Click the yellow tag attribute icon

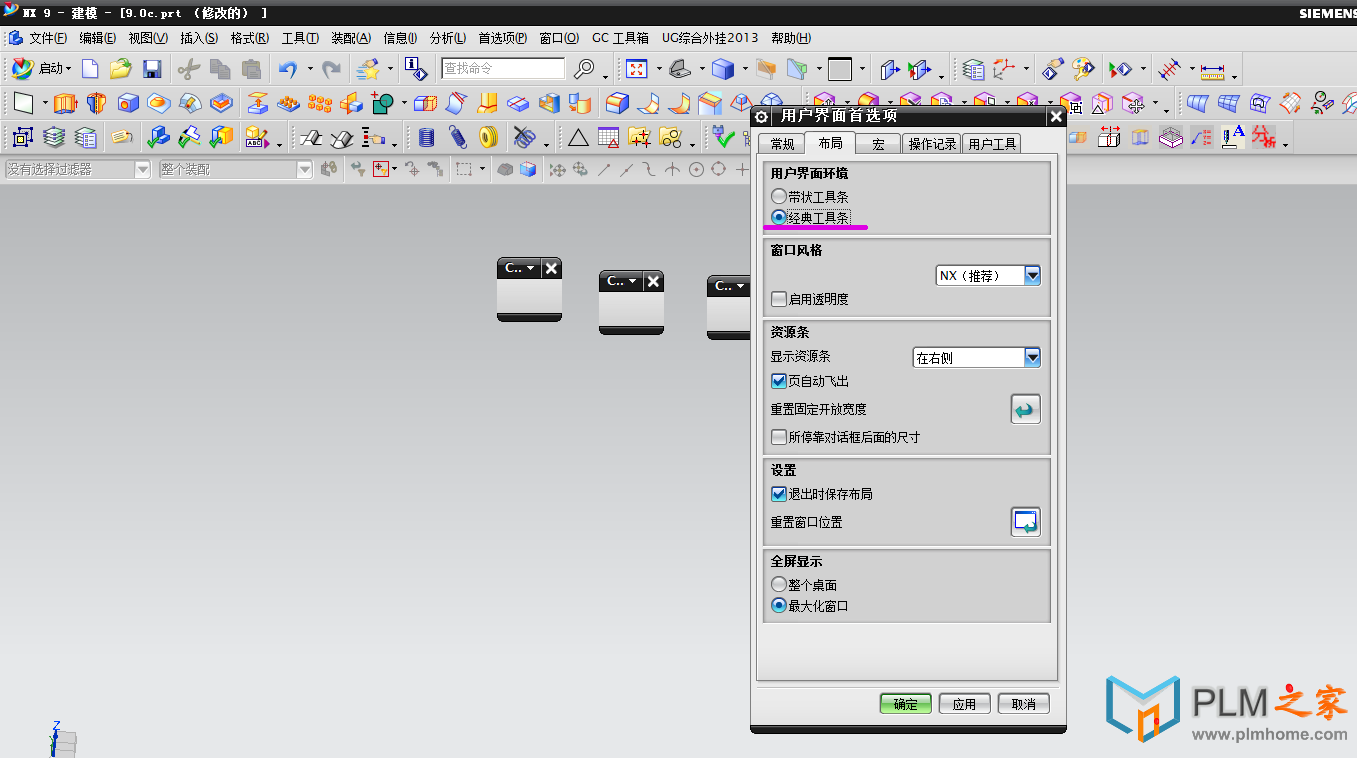122,137
